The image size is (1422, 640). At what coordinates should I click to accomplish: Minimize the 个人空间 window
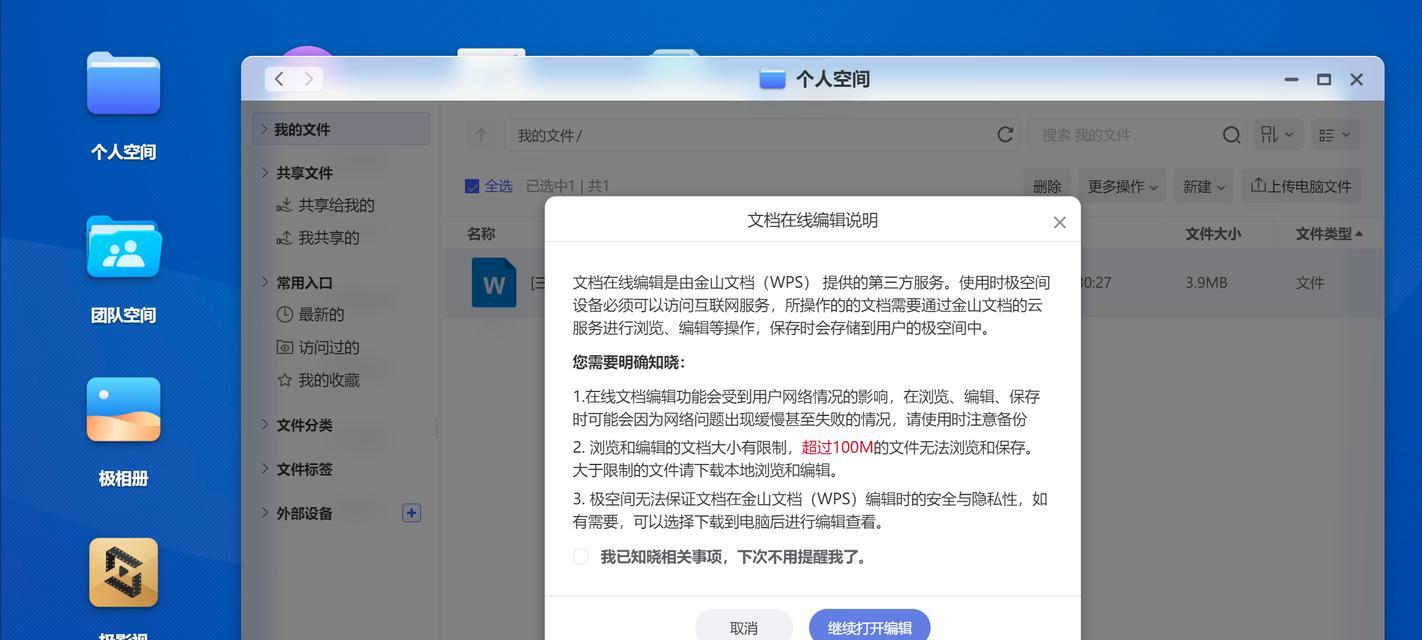tap(1291, 79)
